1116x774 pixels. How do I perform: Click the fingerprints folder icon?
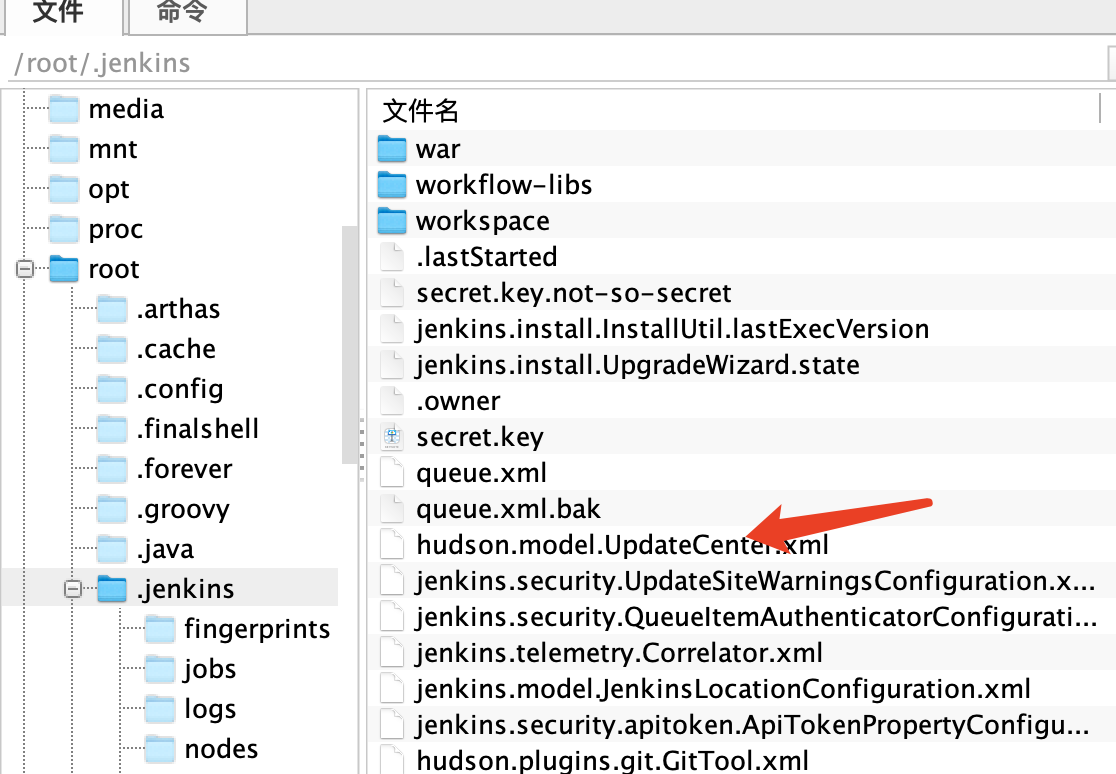click(x=159, y=628)
